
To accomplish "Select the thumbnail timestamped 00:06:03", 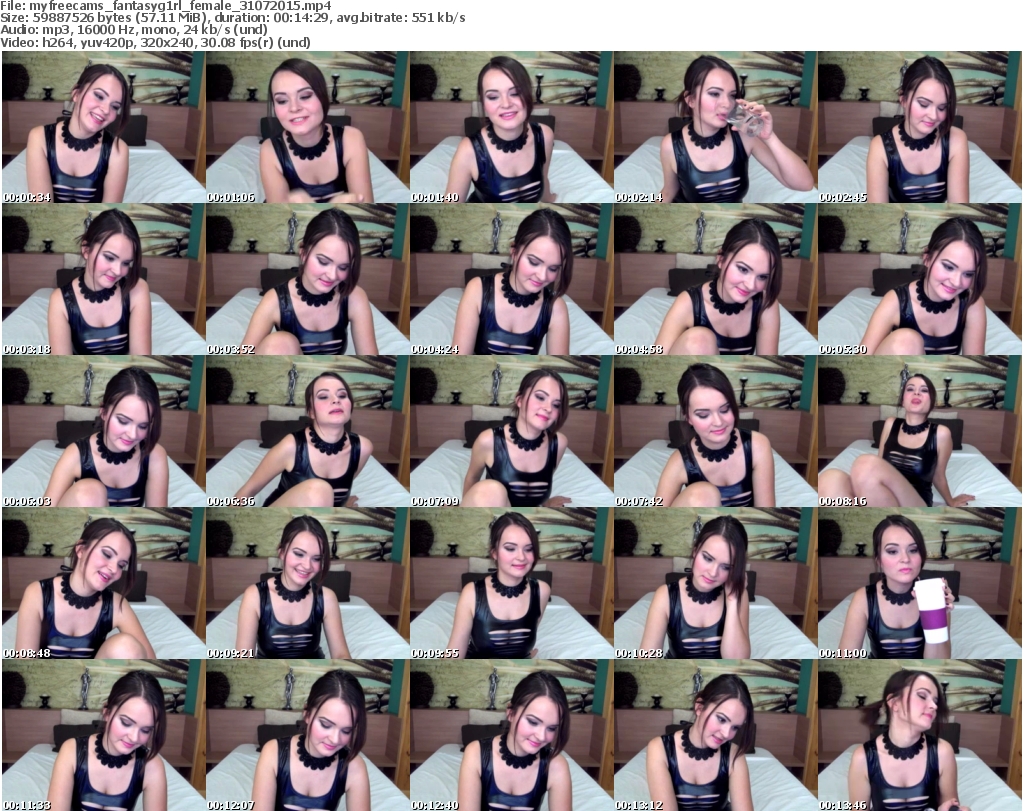I will (x=104, y=432).
